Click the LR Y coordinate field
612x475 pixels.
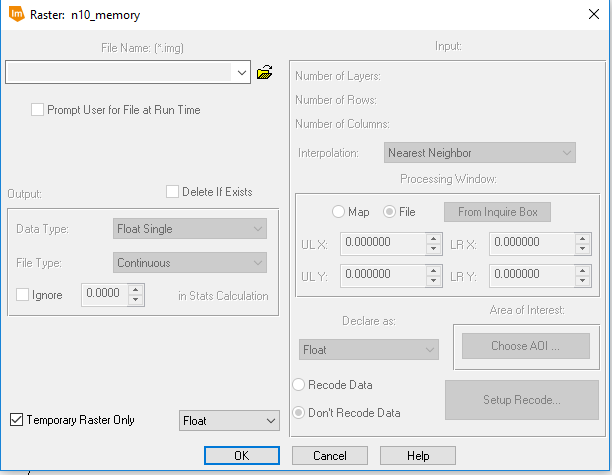pos(532,276)
